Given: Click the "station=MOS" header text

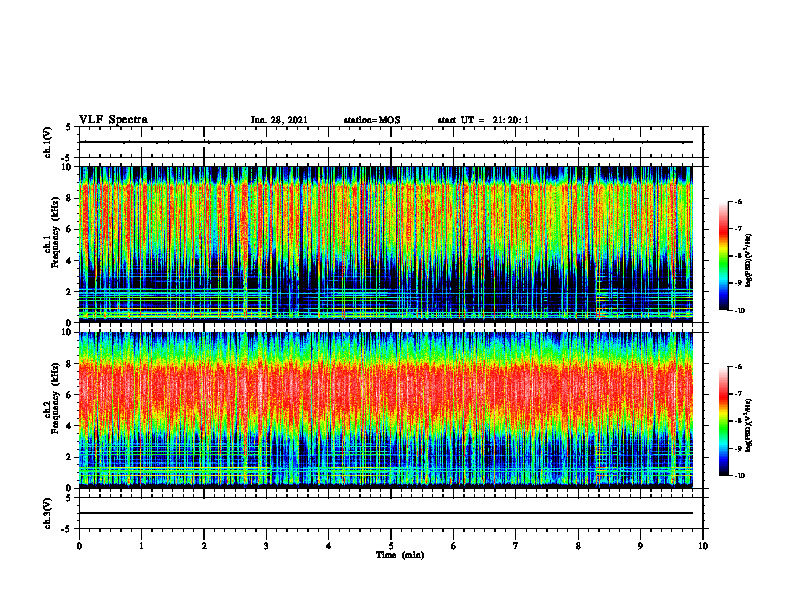Looking at the screenshot, I should coord(372,120).
